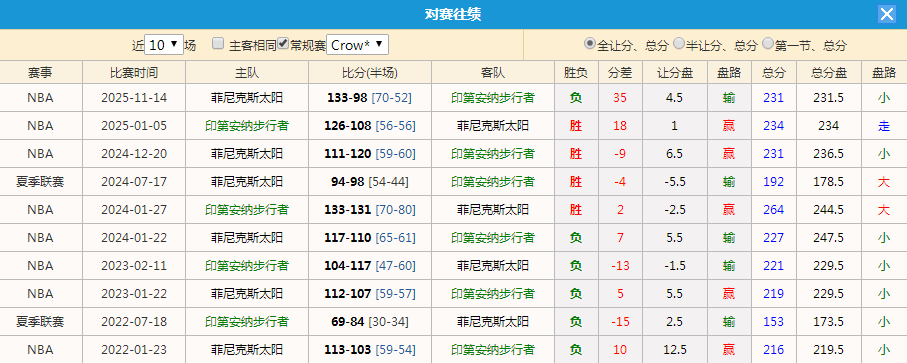Click the 主队 column header
This screenshot has height=363, width=907.
(x=247, y=73)
